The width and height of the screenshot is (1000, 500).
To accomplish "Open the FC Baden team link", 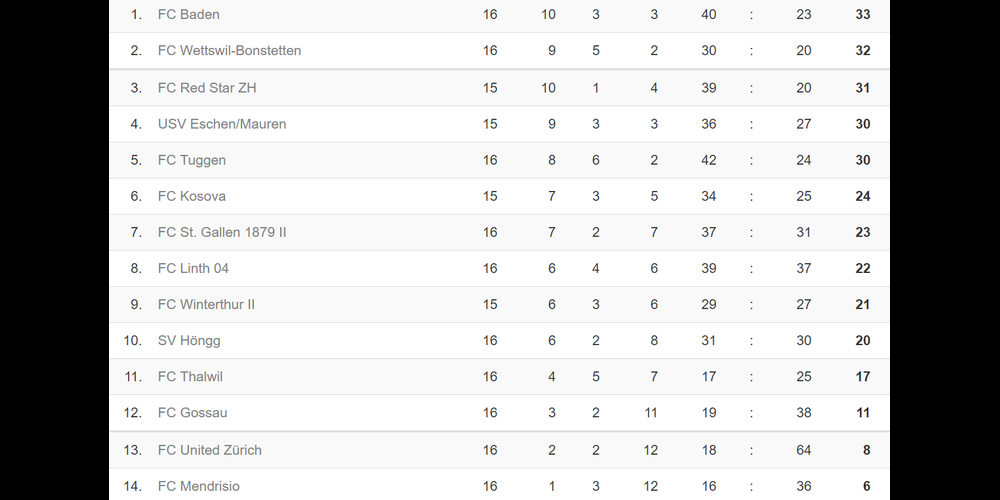I will (x=189, y=15).
